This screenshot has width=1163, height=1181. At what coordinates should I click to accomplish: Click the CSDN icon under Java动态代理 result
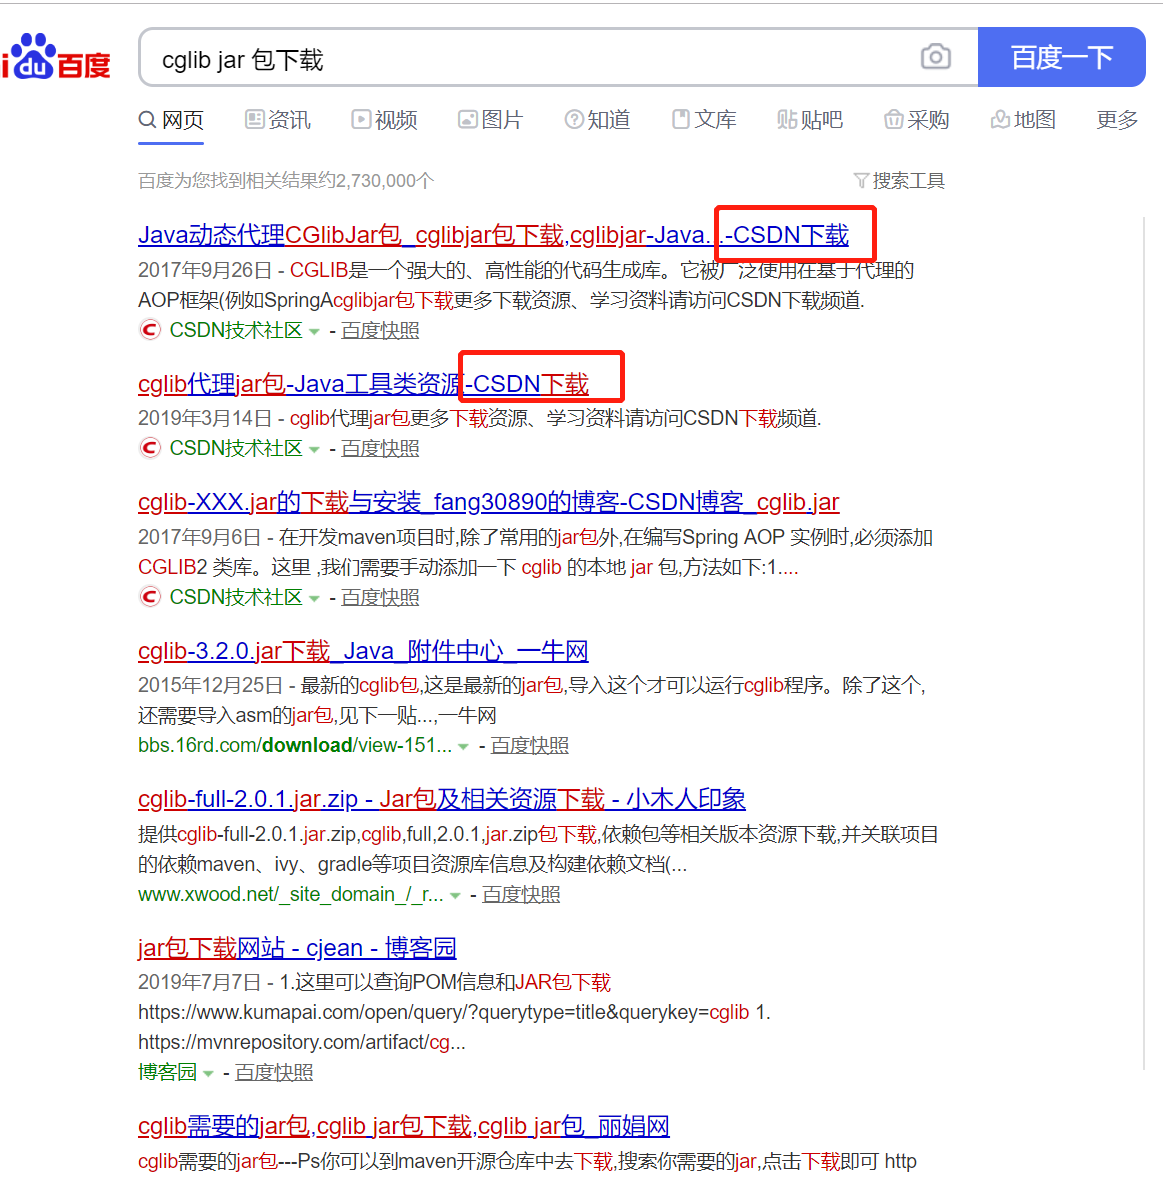click(150, 330)
